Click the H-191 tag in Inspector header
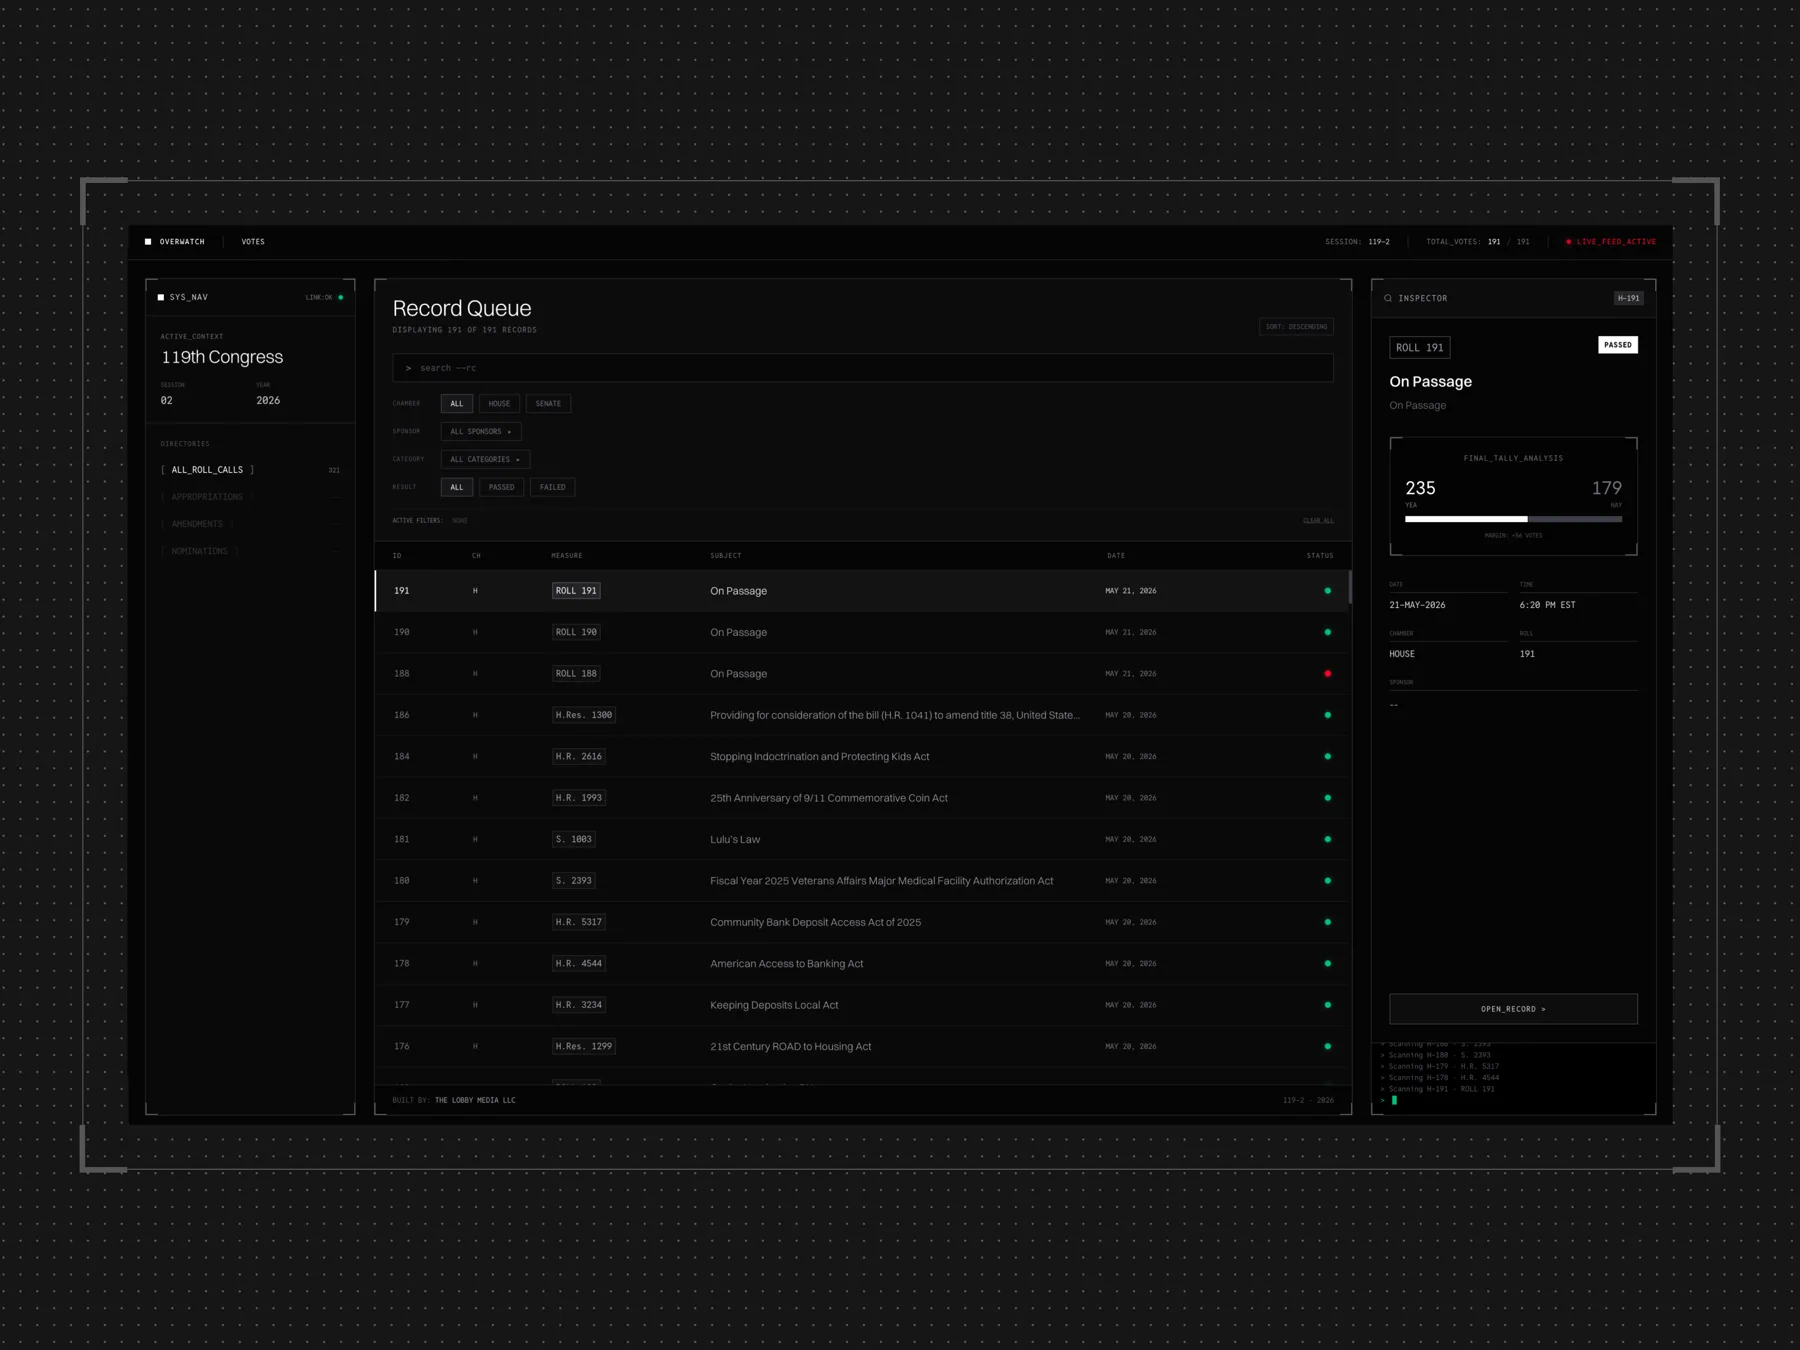 pyautogui.click(x=1628, y=298)
